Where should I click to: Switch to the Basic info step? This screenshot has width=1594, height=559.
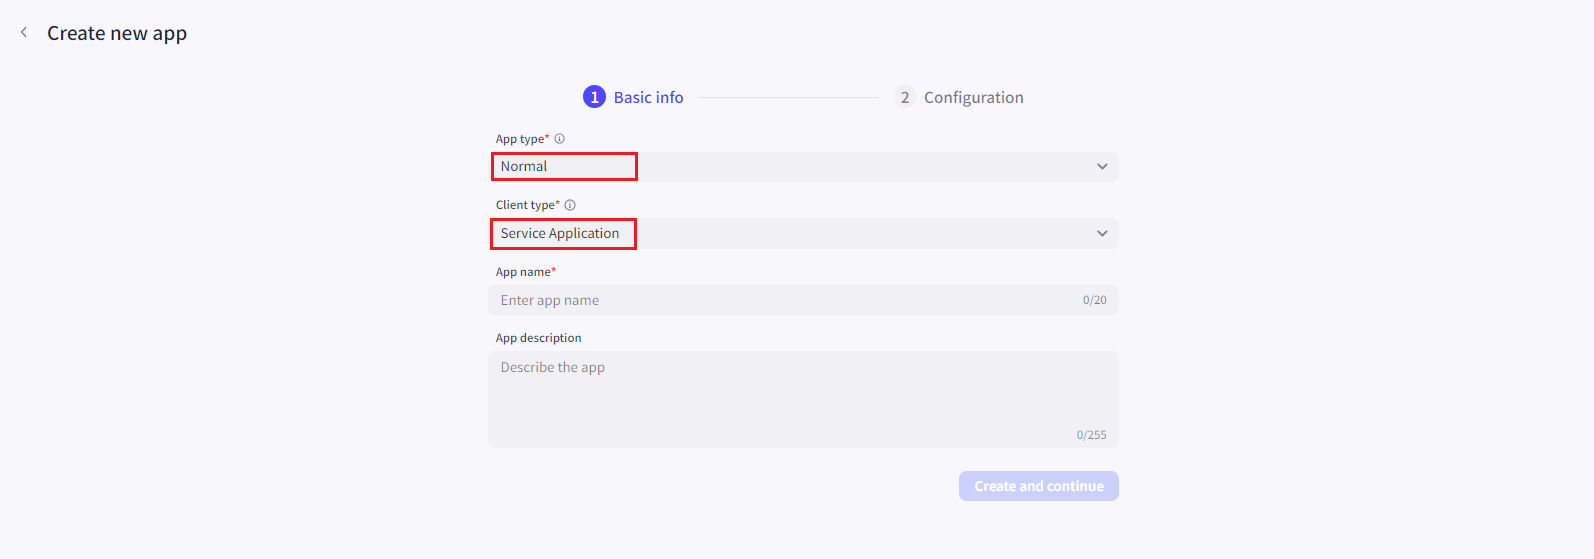(649, 97)
